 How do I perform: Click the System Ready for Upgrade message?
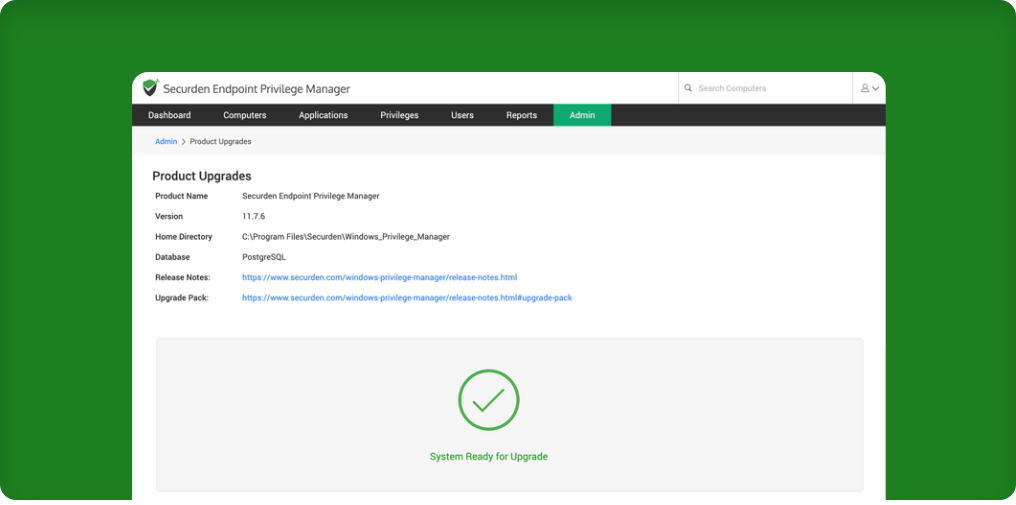click(489, 457)
